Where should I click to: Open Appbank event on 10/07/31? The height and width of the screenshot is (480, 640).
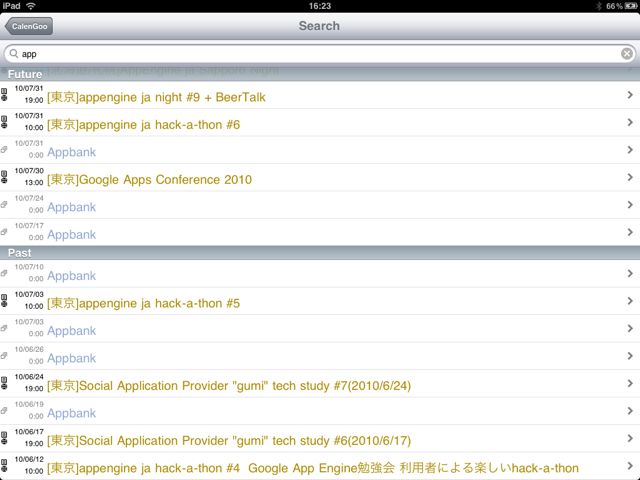pyautogui.click(x=320, y=150)
